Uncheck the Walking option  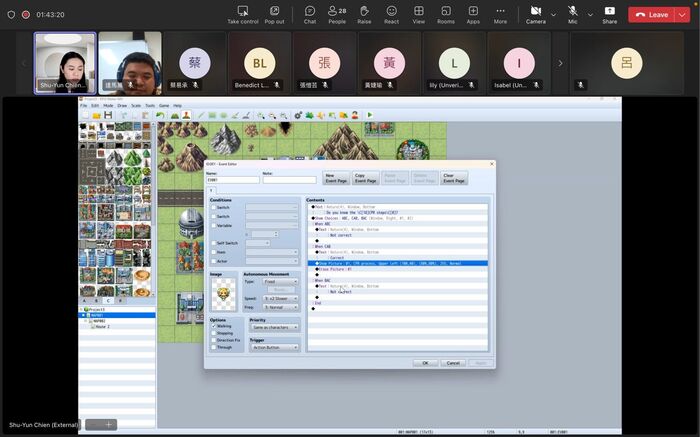coord(214,326)
